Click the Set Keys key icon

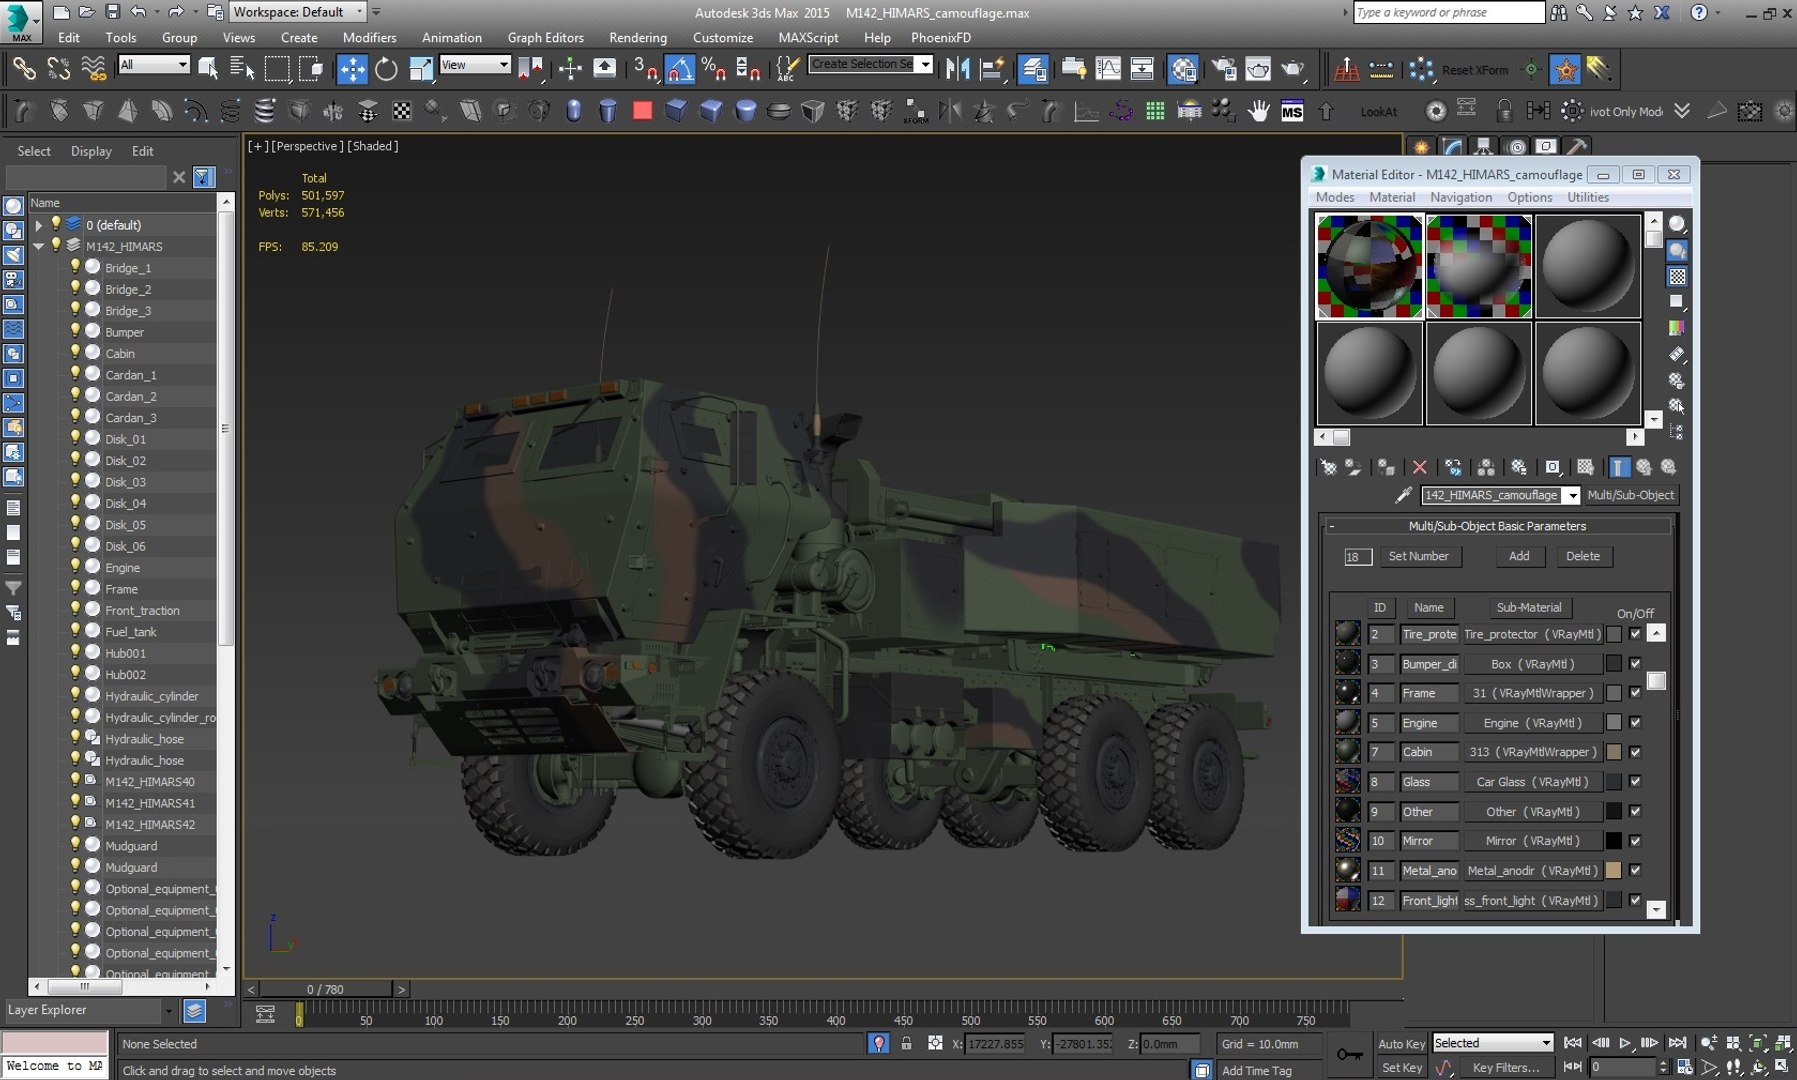pyautogui.click(x=1349, y=1054)
